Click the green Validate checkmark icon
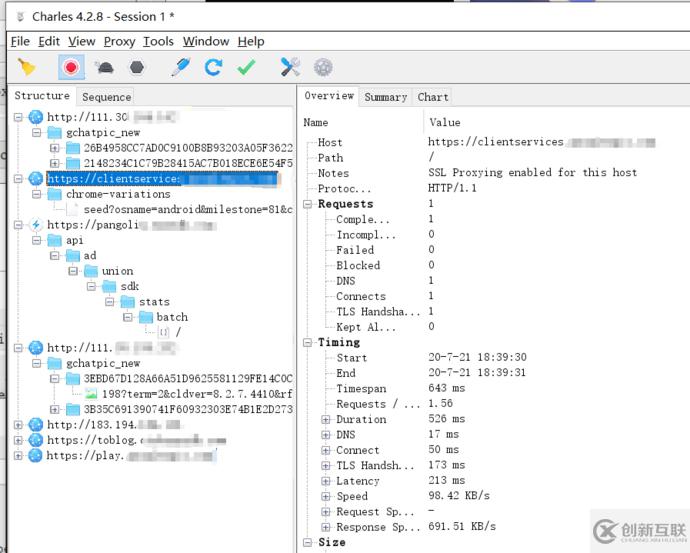This screenshot has height=553, width=690. 246,67
